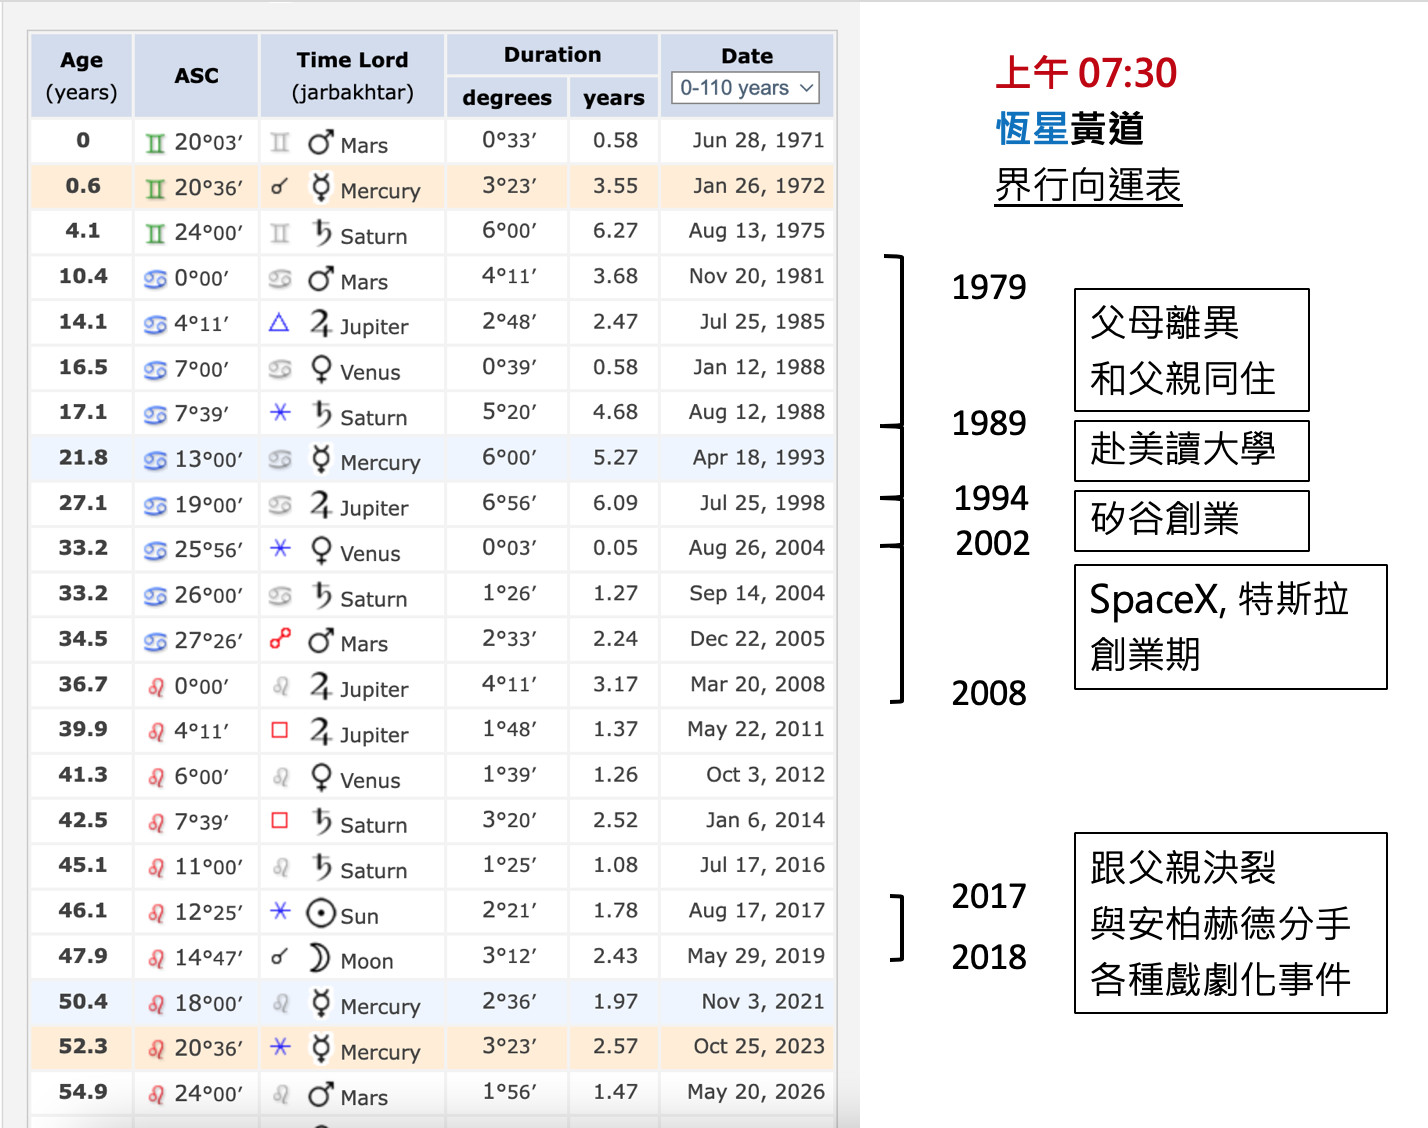Click the Leo sign at ASC 0°00′
Viewport: 1428px width, 1128px height.
pos(156,687)
